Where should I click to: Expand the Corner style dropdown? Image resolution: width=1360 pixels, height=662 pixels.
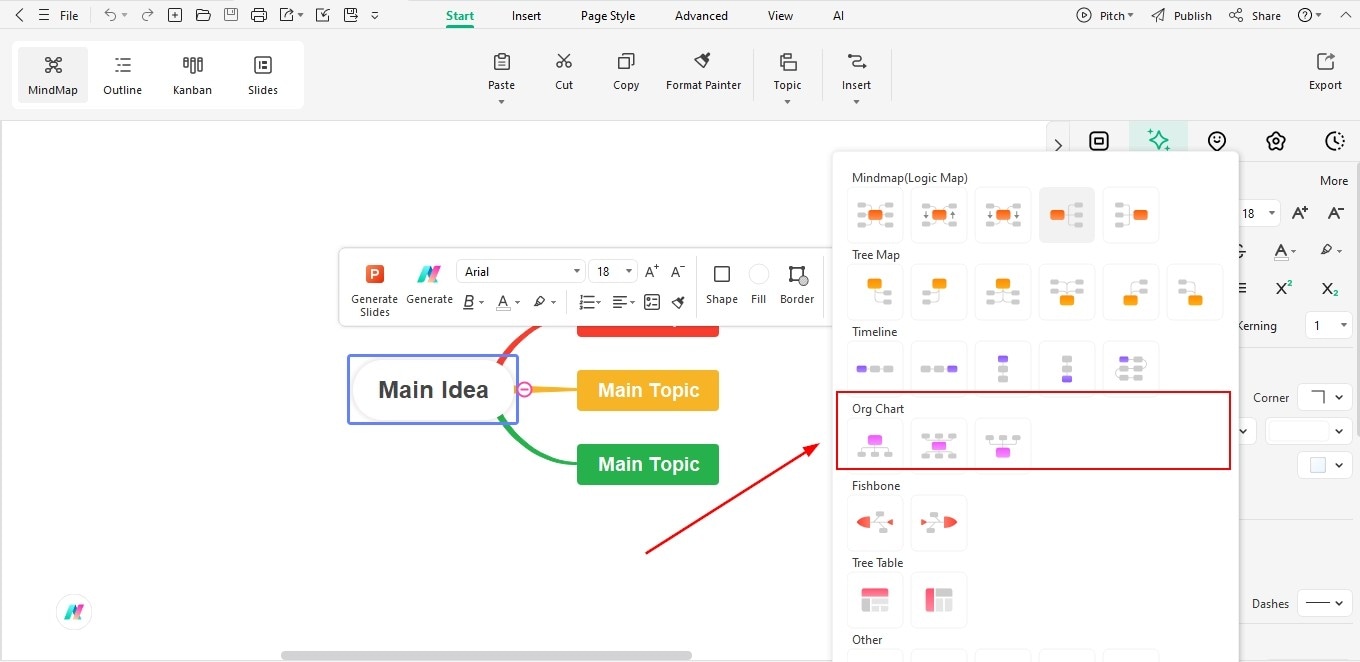(1324, 397)
